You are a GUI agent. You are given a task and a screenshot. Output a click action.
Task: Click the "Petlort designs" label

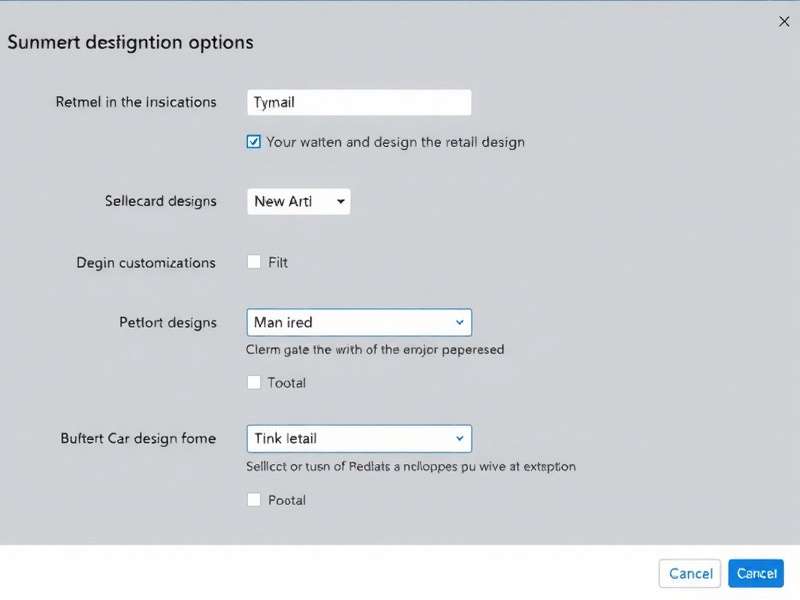point(168,322)
